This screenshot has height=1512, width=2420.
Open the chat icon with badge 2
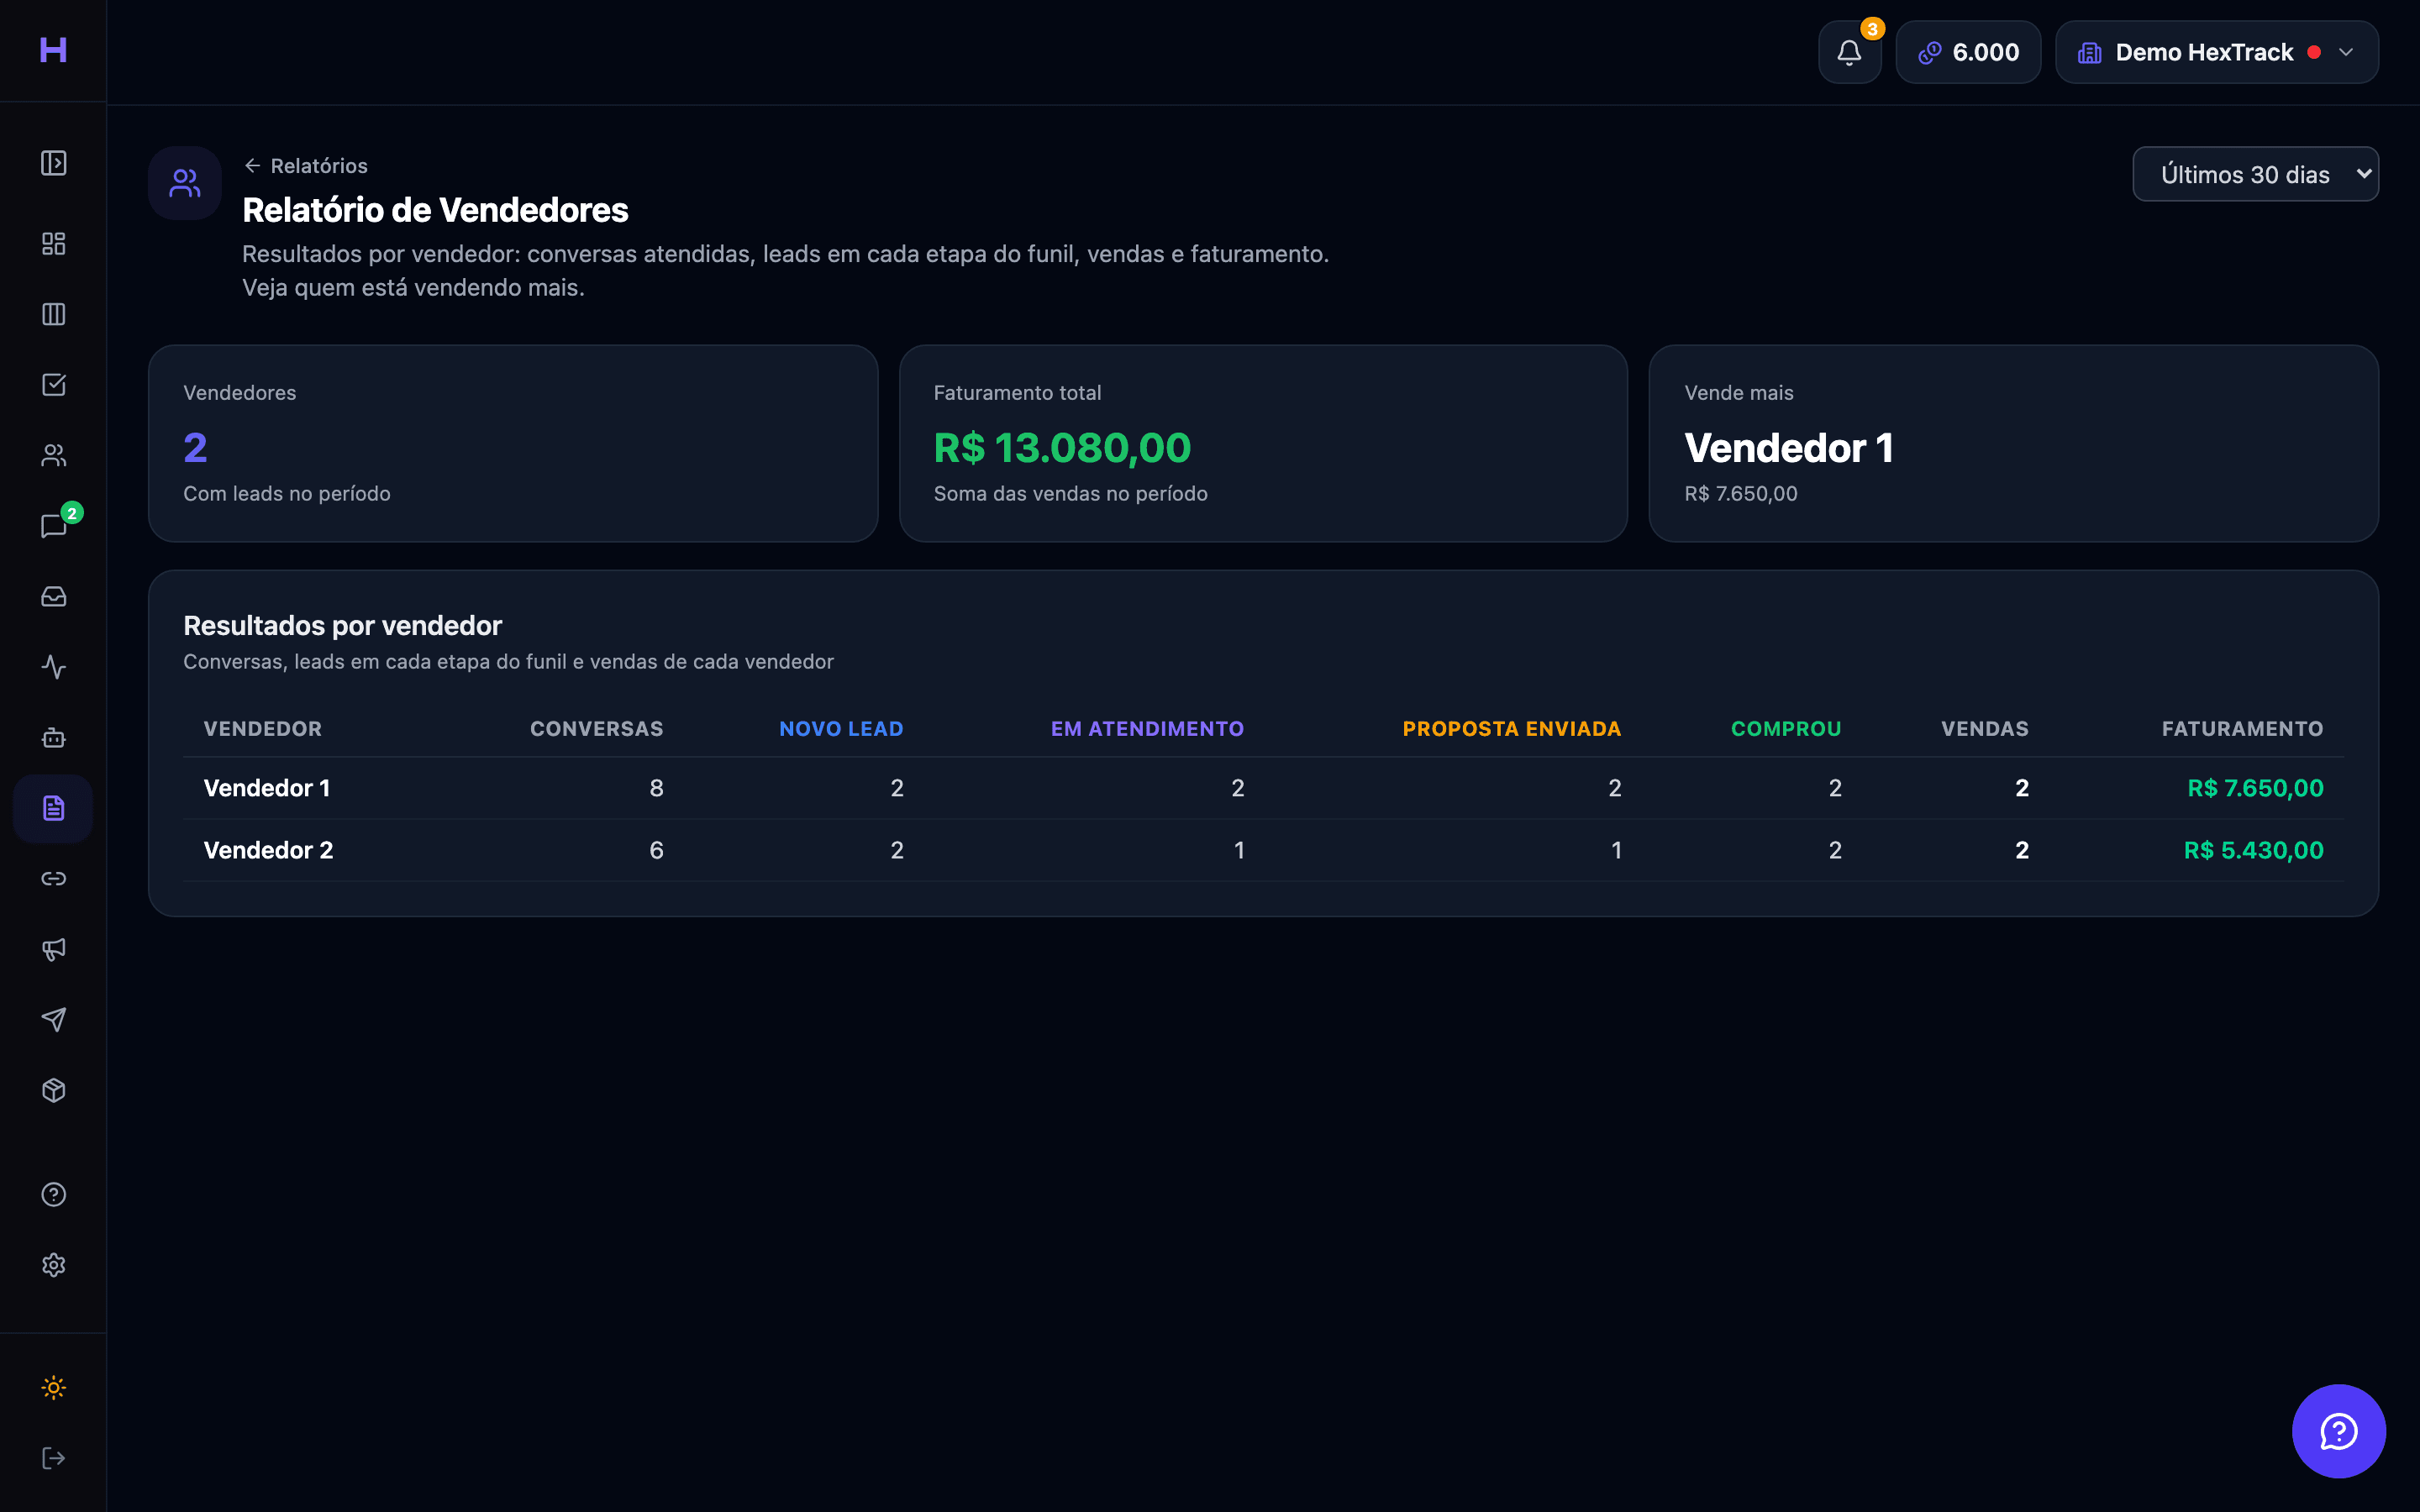[x=53, y=526]
